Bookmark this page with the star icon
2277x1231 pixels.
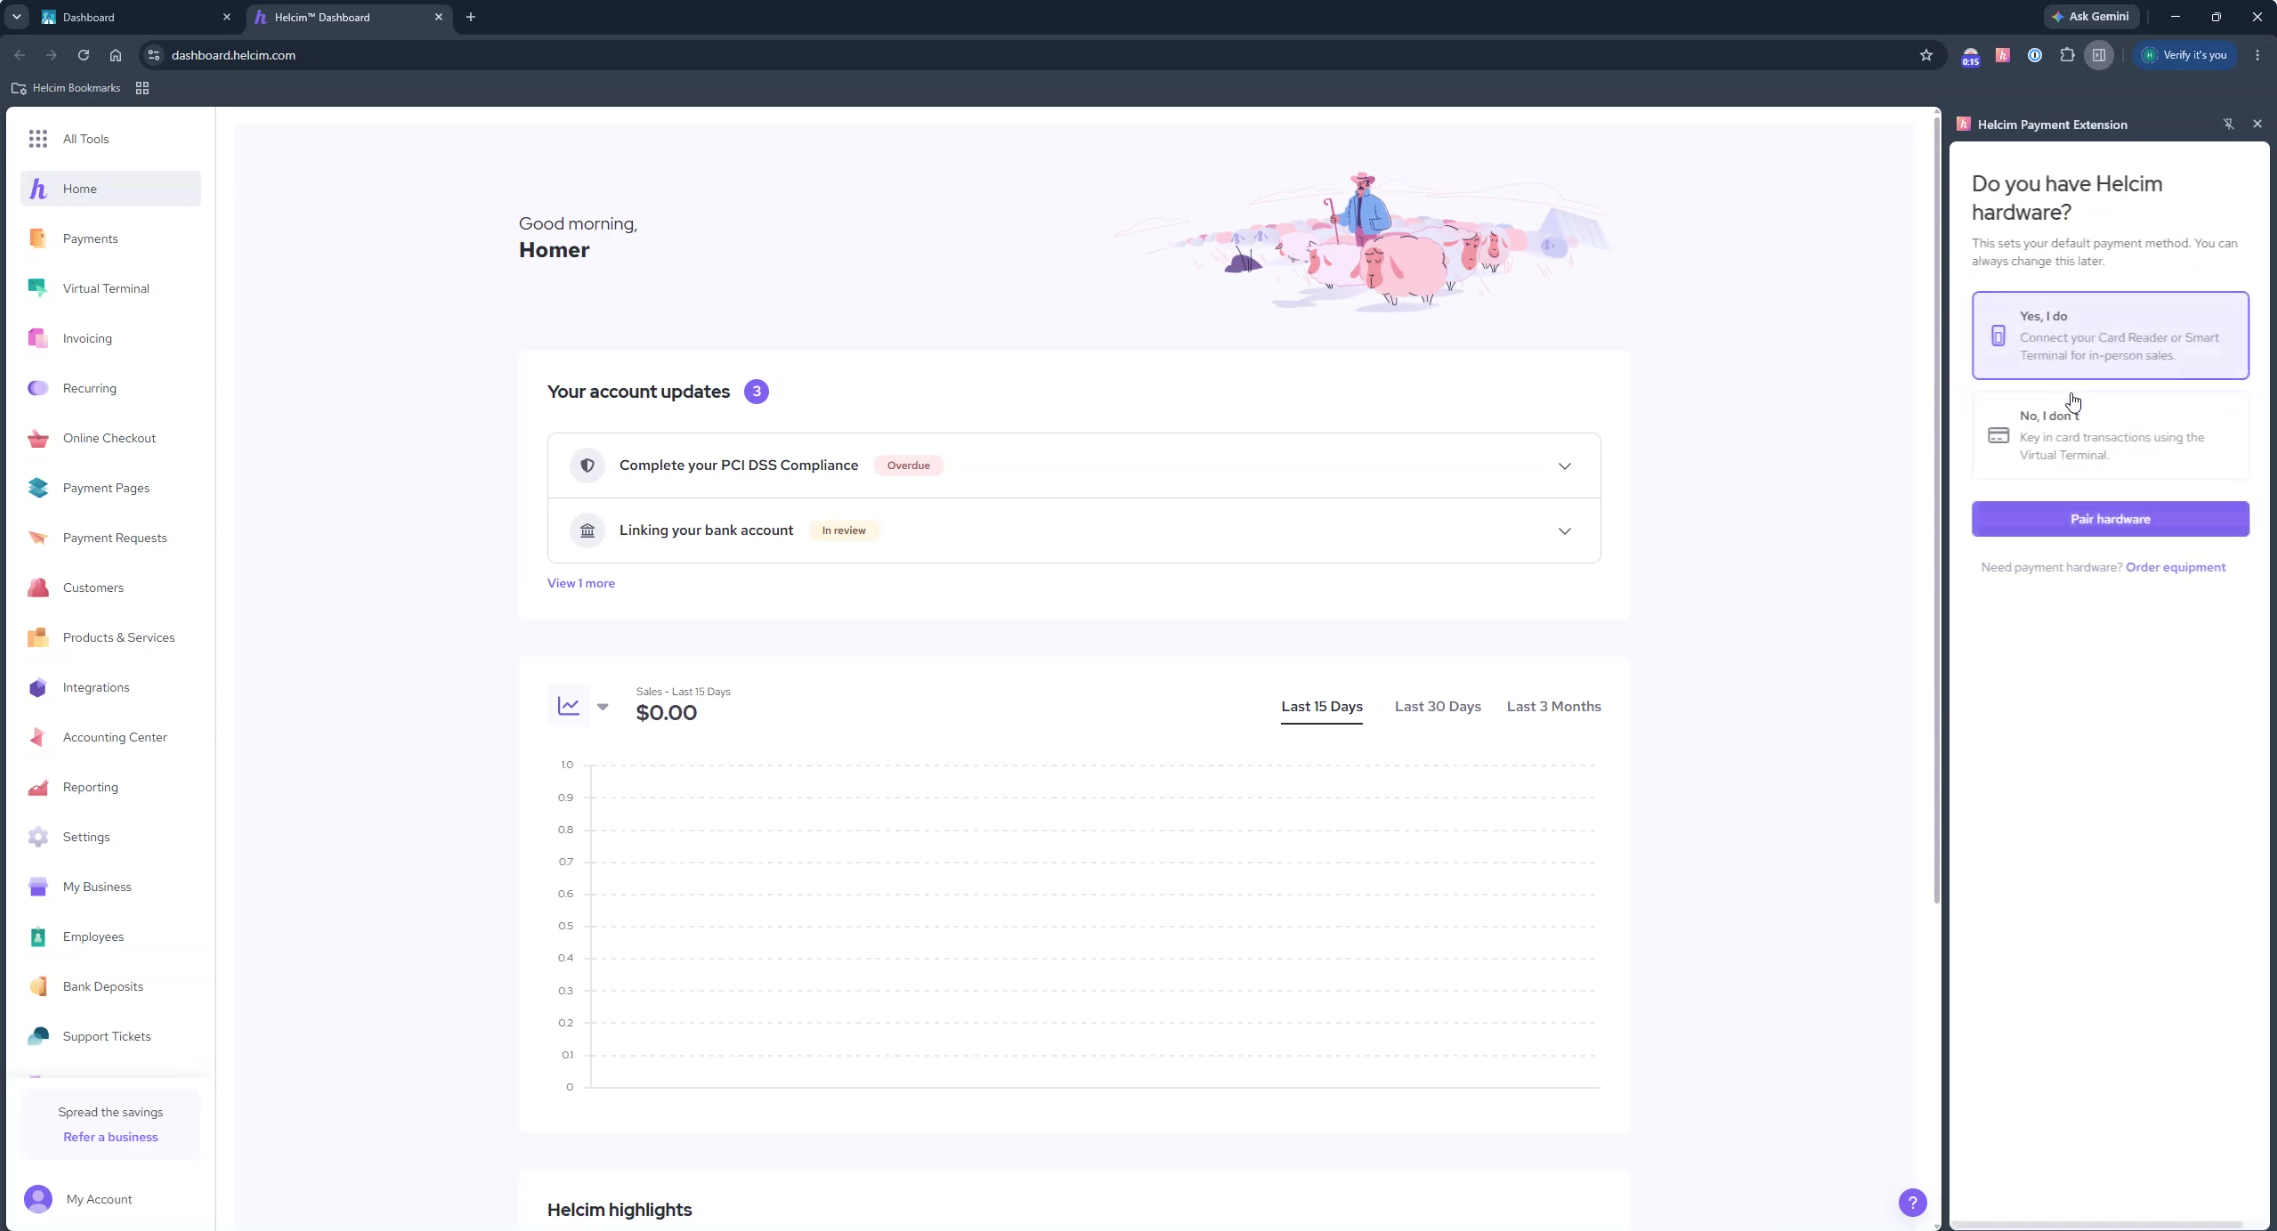[1926, 55]
